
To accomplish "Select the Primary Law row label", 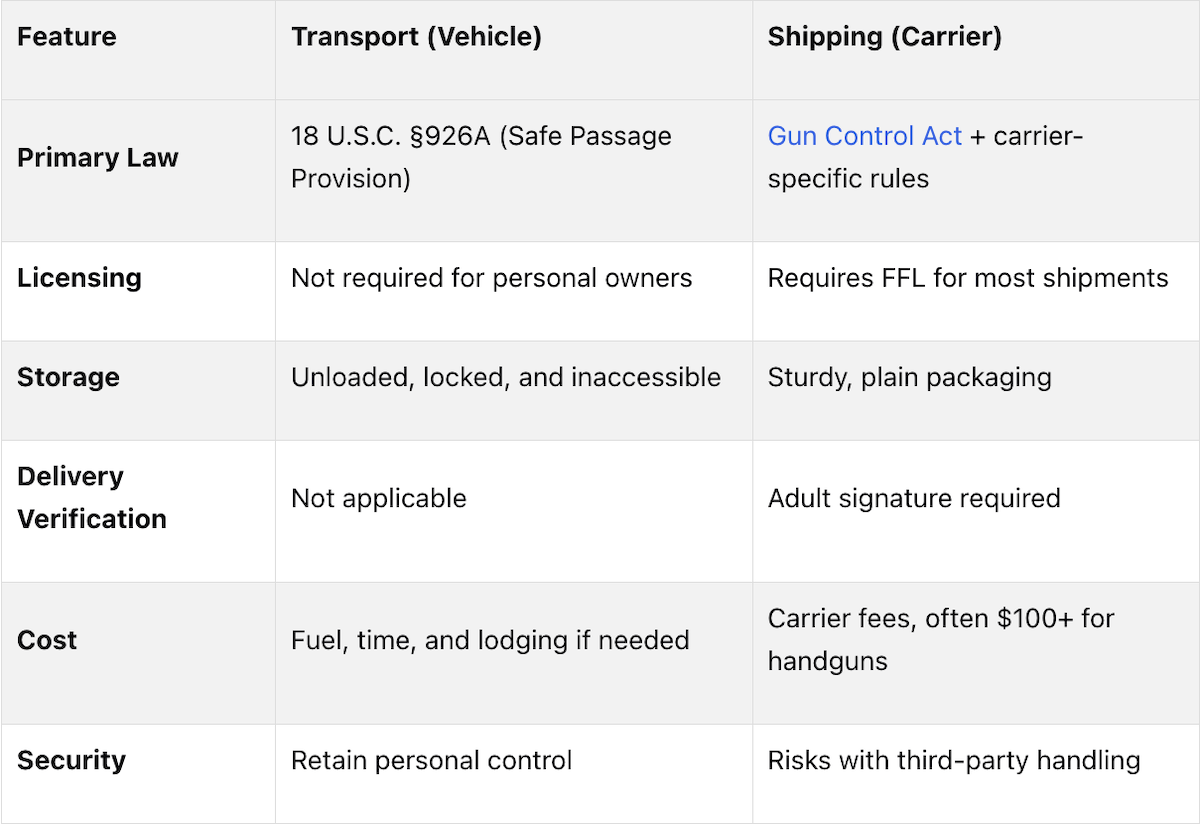I will (x=98, y=158).
